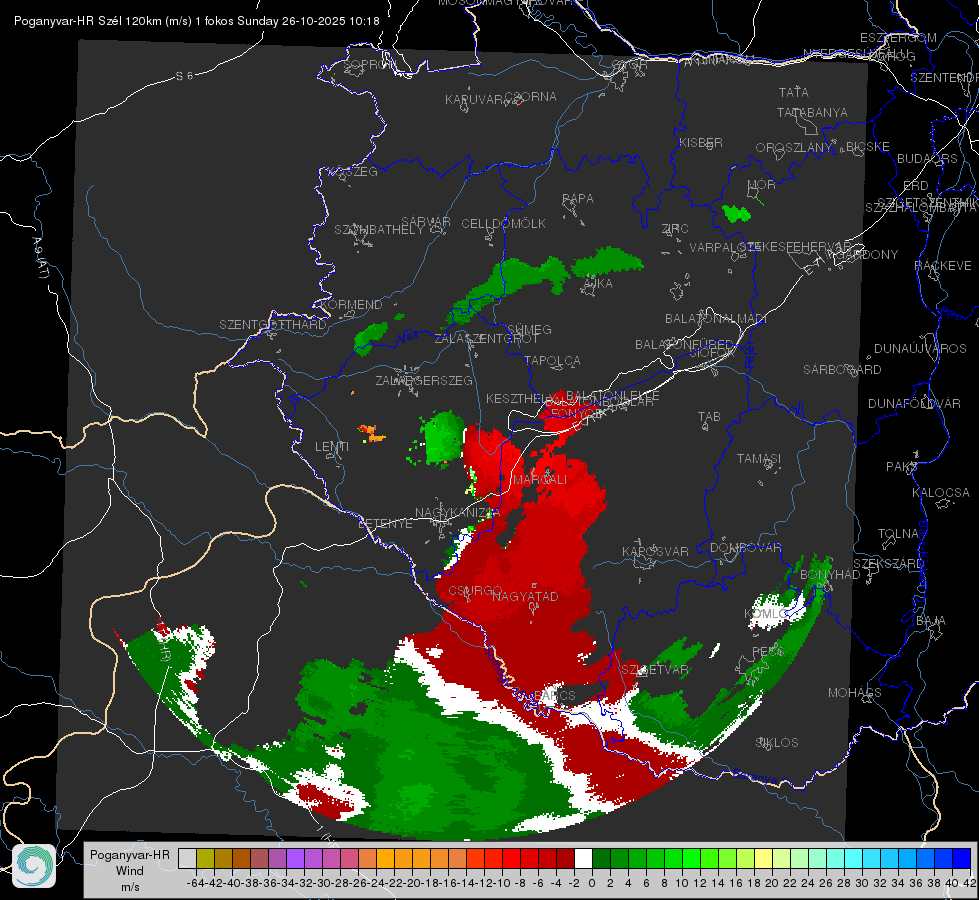
Task: Click the ERD town label
Action: (916, 185)
